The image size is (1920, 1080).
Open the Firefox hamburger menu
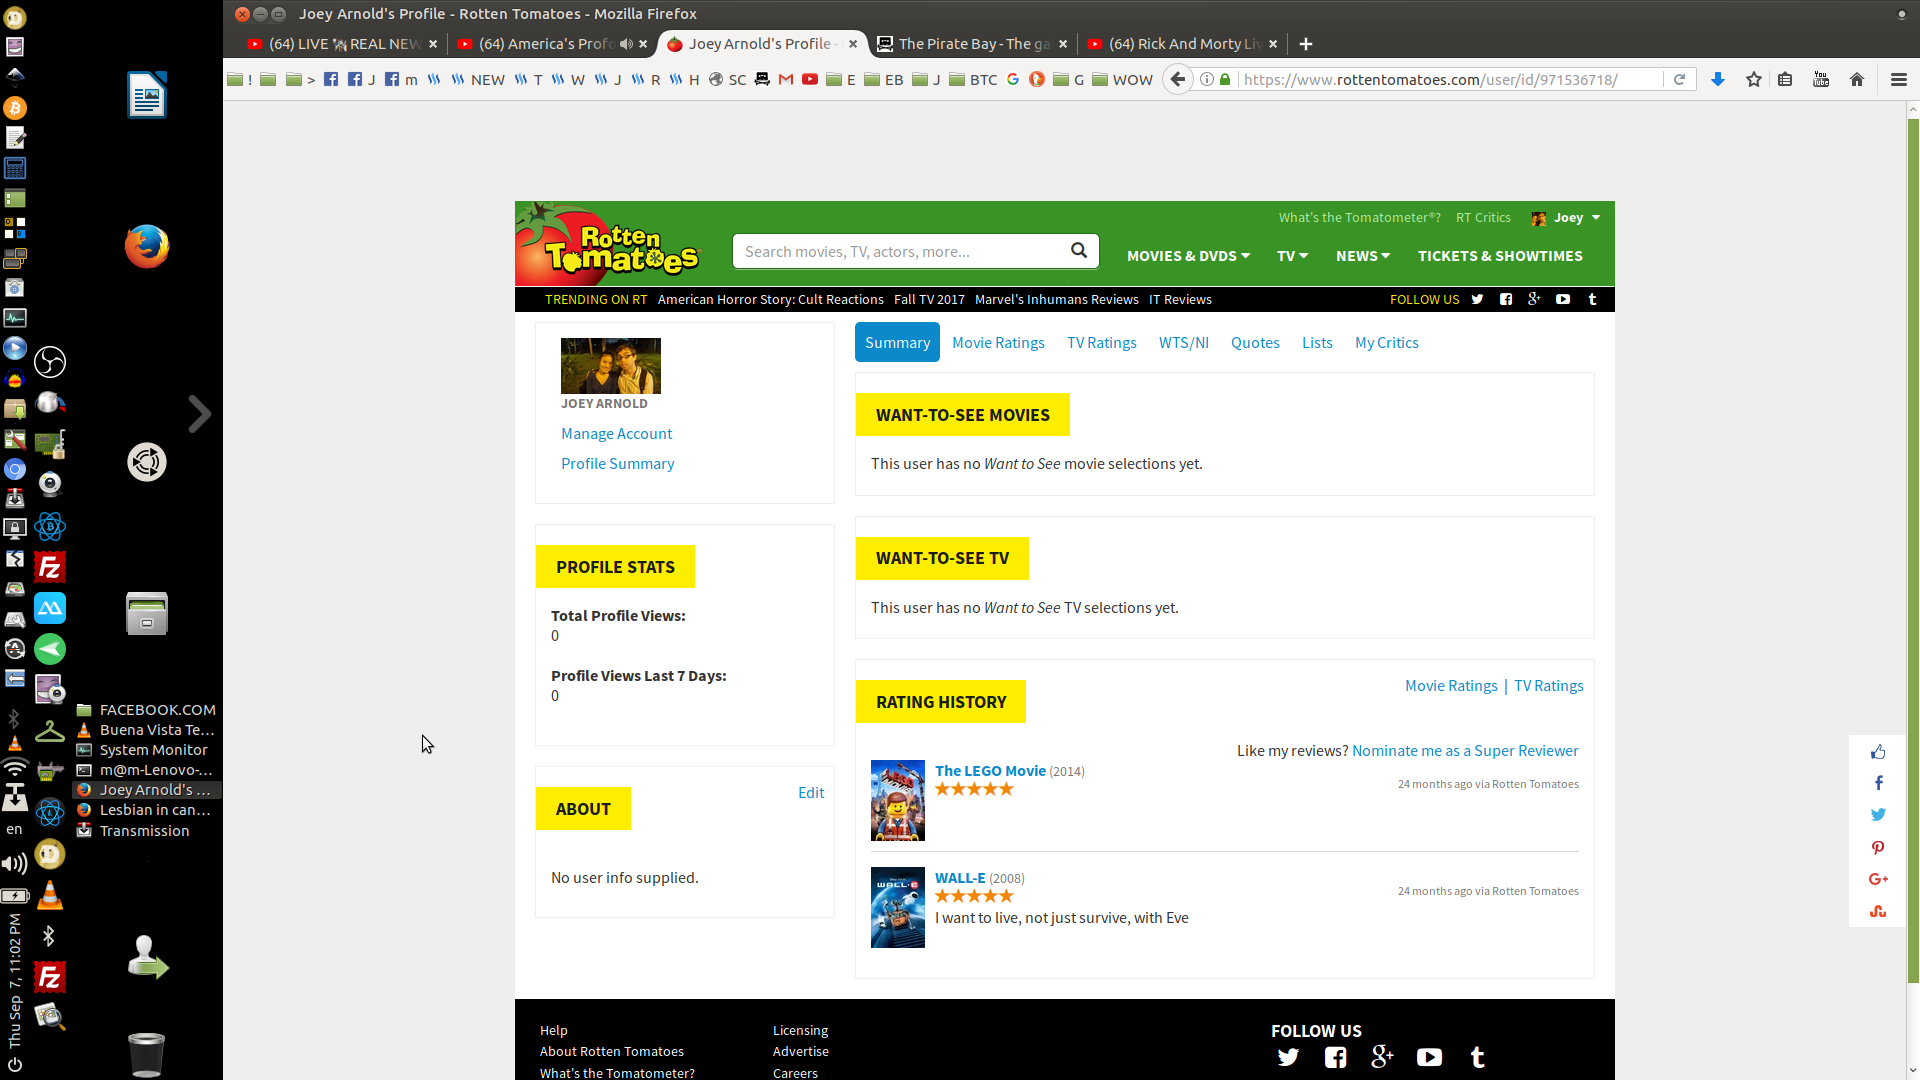tap(1898, 79)
